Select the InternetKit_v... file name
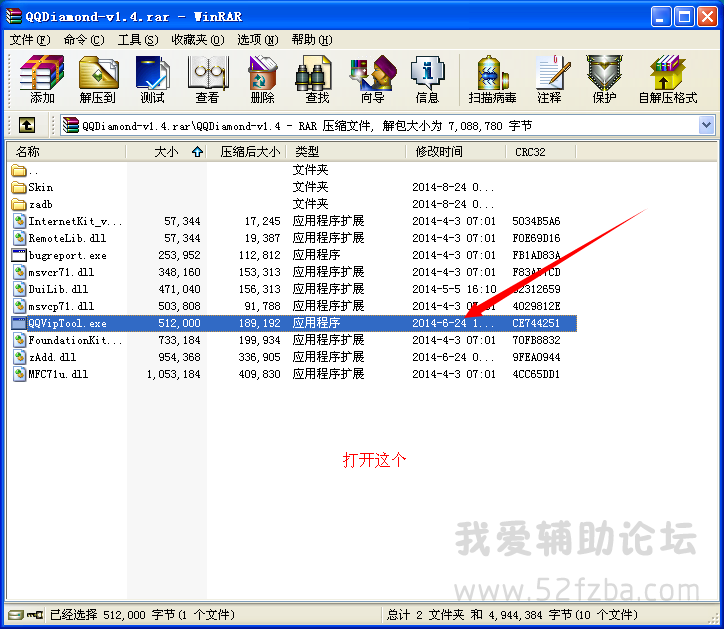 75,222
